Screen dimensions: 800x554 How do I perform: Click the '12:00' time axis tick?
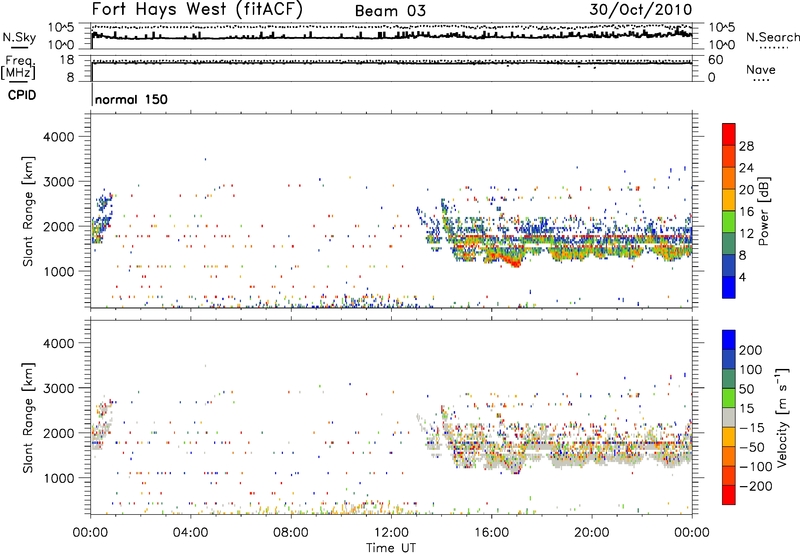point(391,533)
